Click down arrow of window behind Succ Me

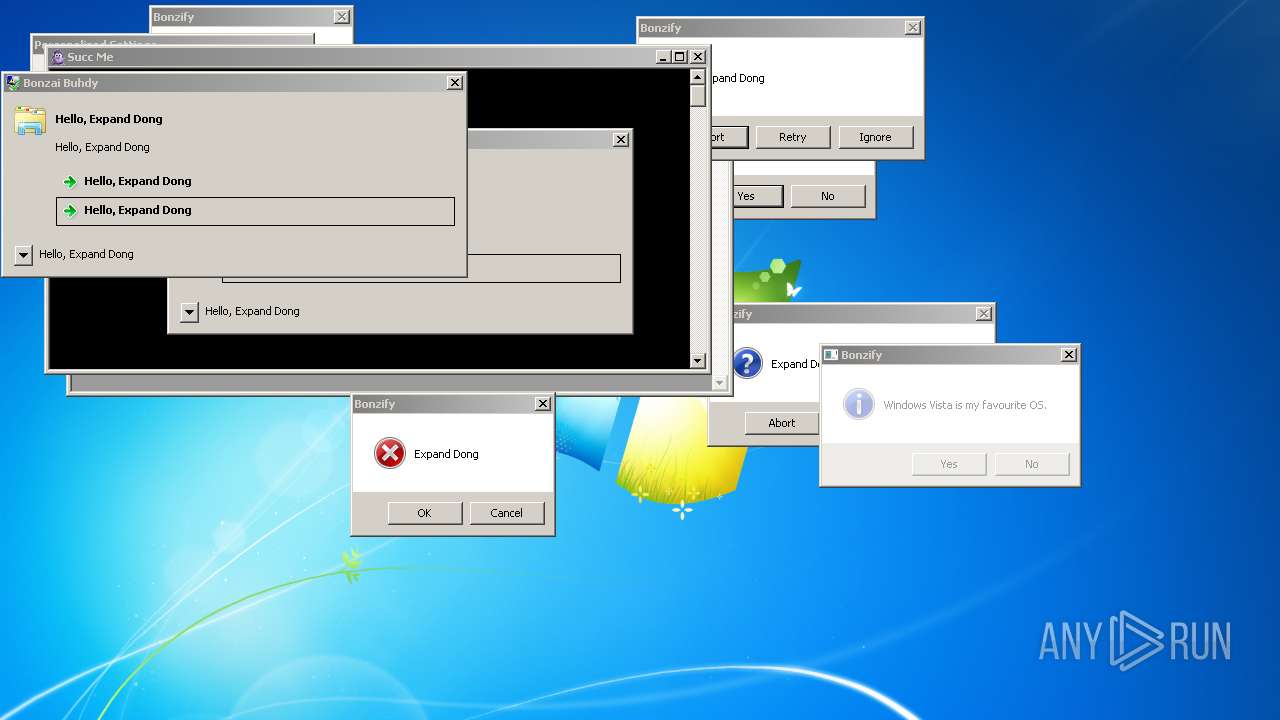[x=719, y=383]
